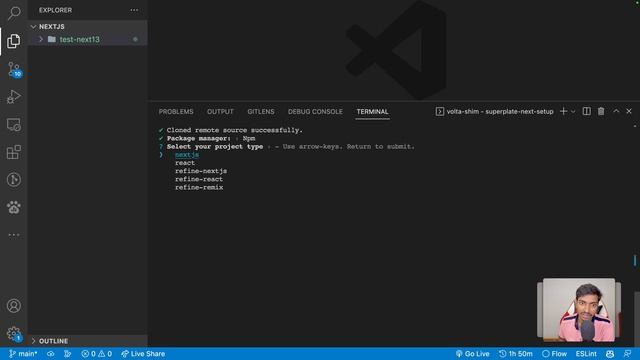The height and width of the screenshot is (360, 640).
Task: Open the feedback icon in status bar
Action: coord(627,354)
